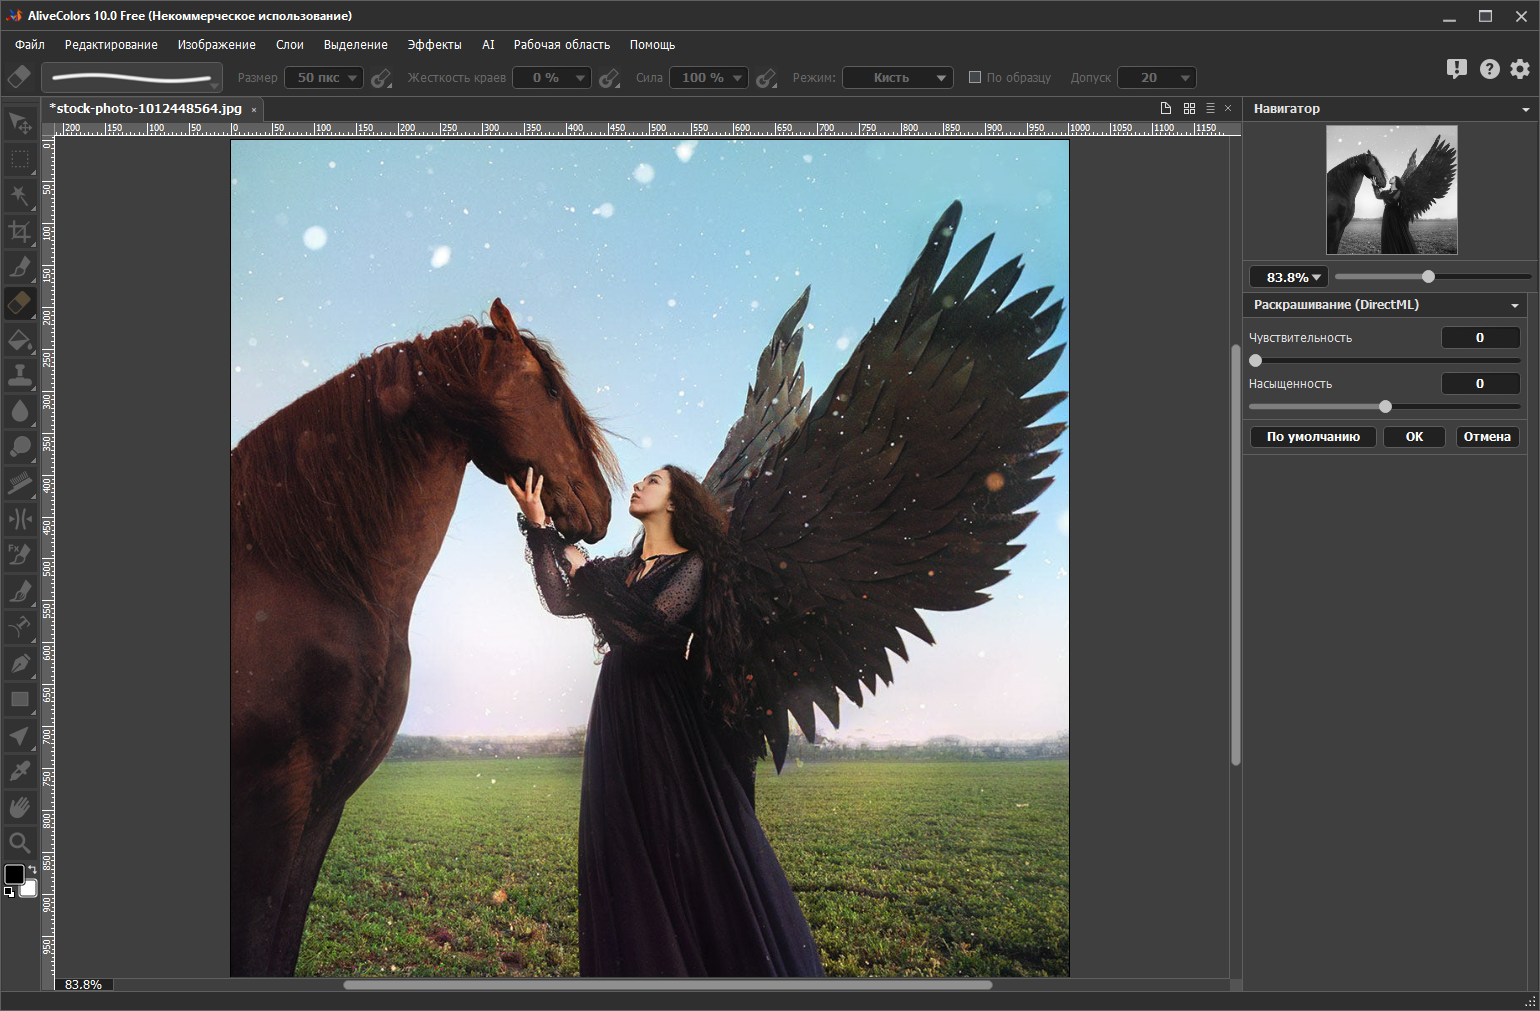Click the 'Насыщенность' slider handle
The image size is (1540, 1011).
(x=1385, y=406)
